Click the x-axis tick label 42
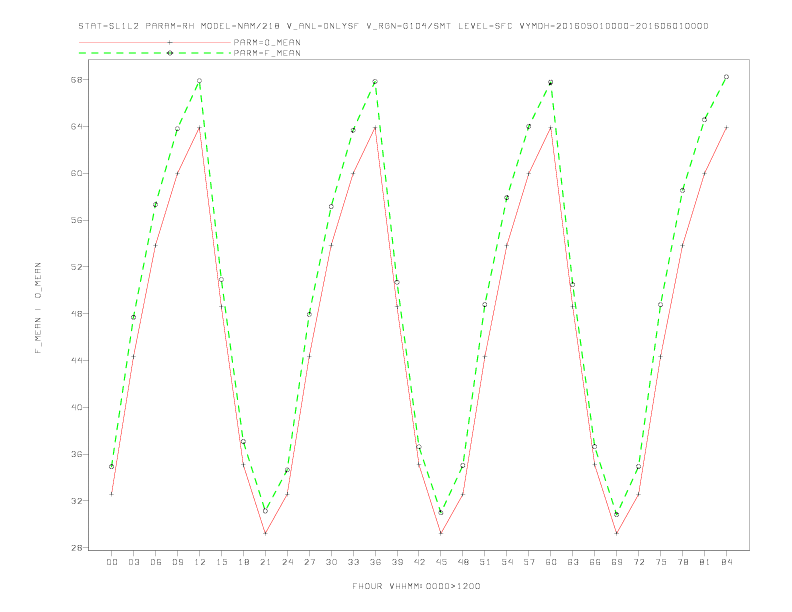Image resolution: width=792 pixels, height=612 pixels. (419, 562)
